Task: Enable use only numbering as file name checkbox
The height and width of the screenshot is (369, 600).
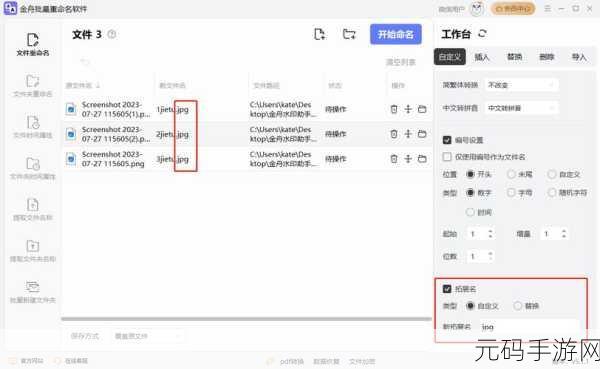Action: click(447, 157)
